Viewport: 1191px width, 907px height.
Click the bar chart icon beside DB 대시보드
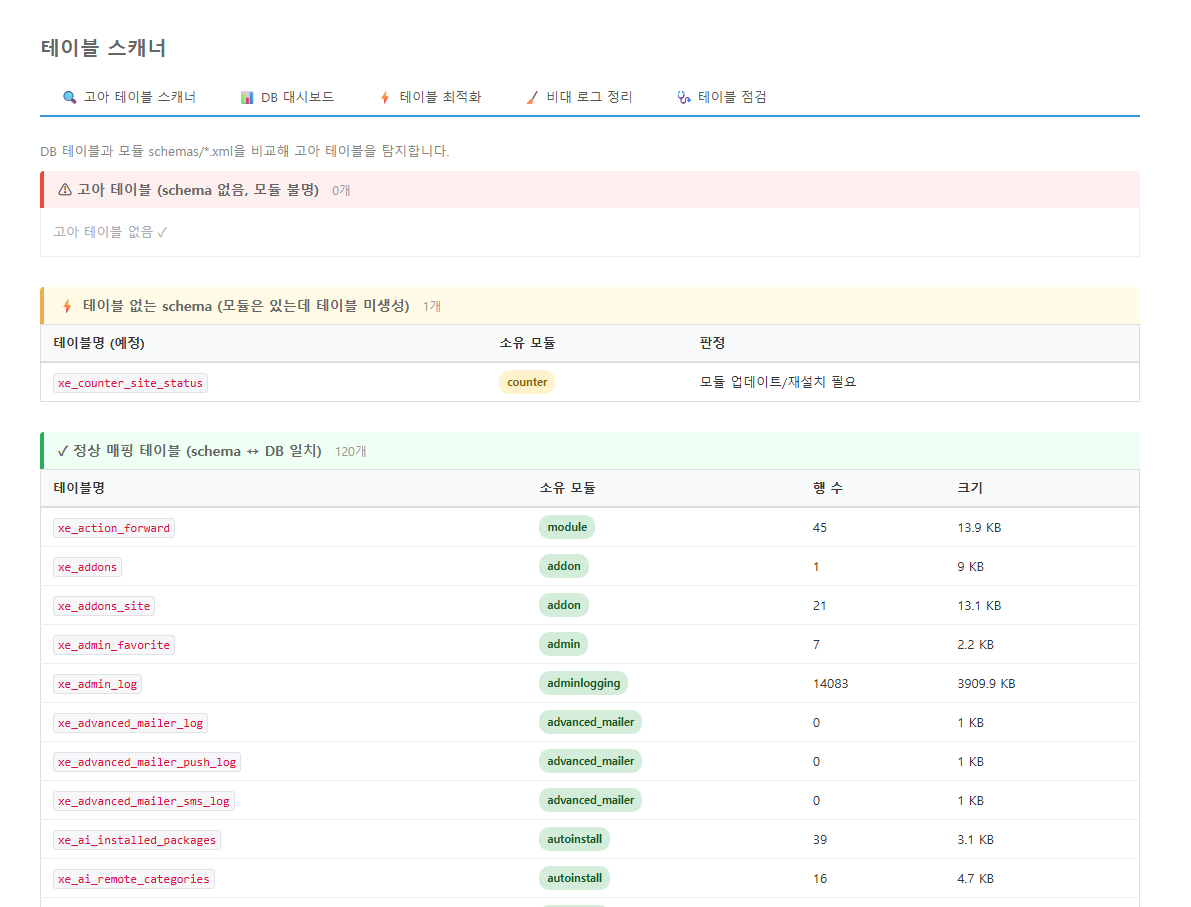247,97
